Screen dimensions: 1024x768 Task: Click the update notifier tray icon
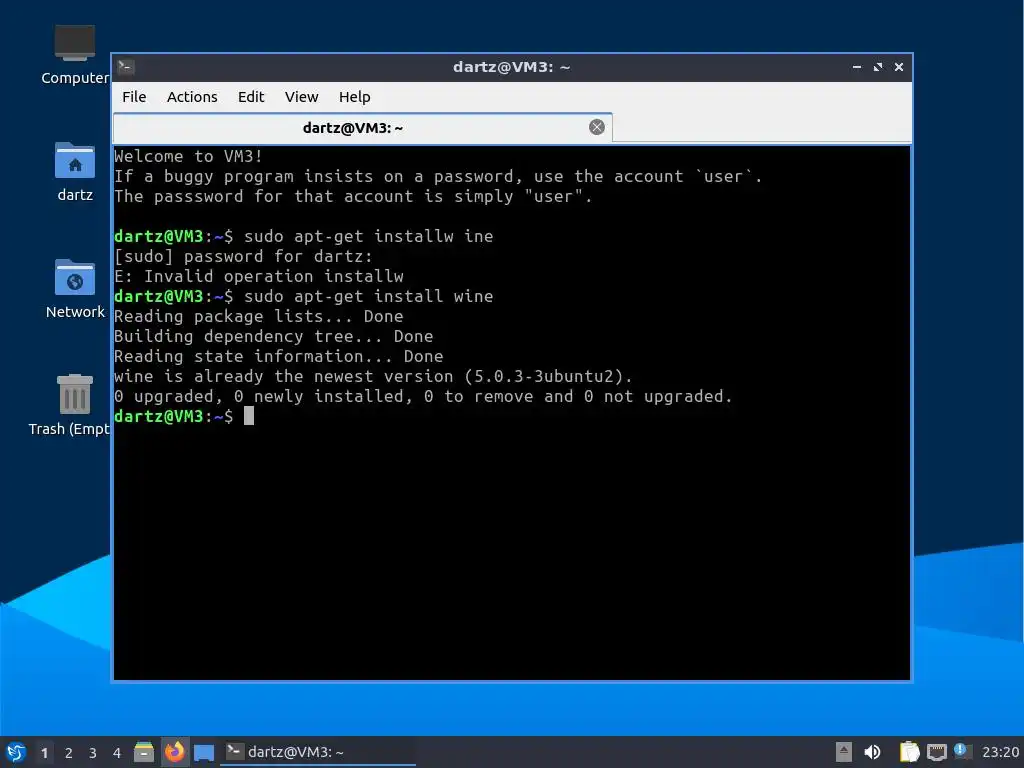pyautogui.click(x=962, y=751)
